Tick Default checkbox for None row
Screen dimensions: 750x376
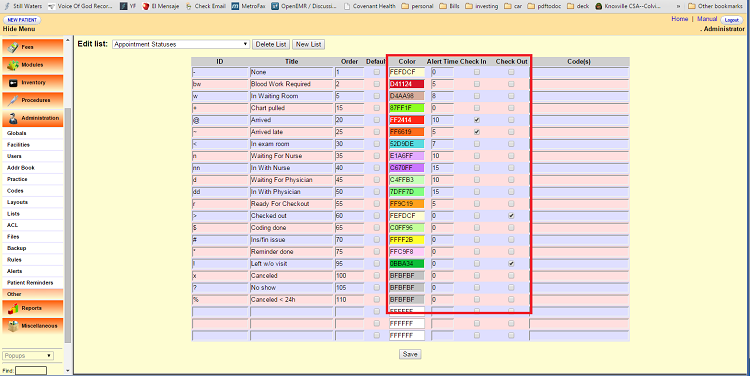pos(376,72)
